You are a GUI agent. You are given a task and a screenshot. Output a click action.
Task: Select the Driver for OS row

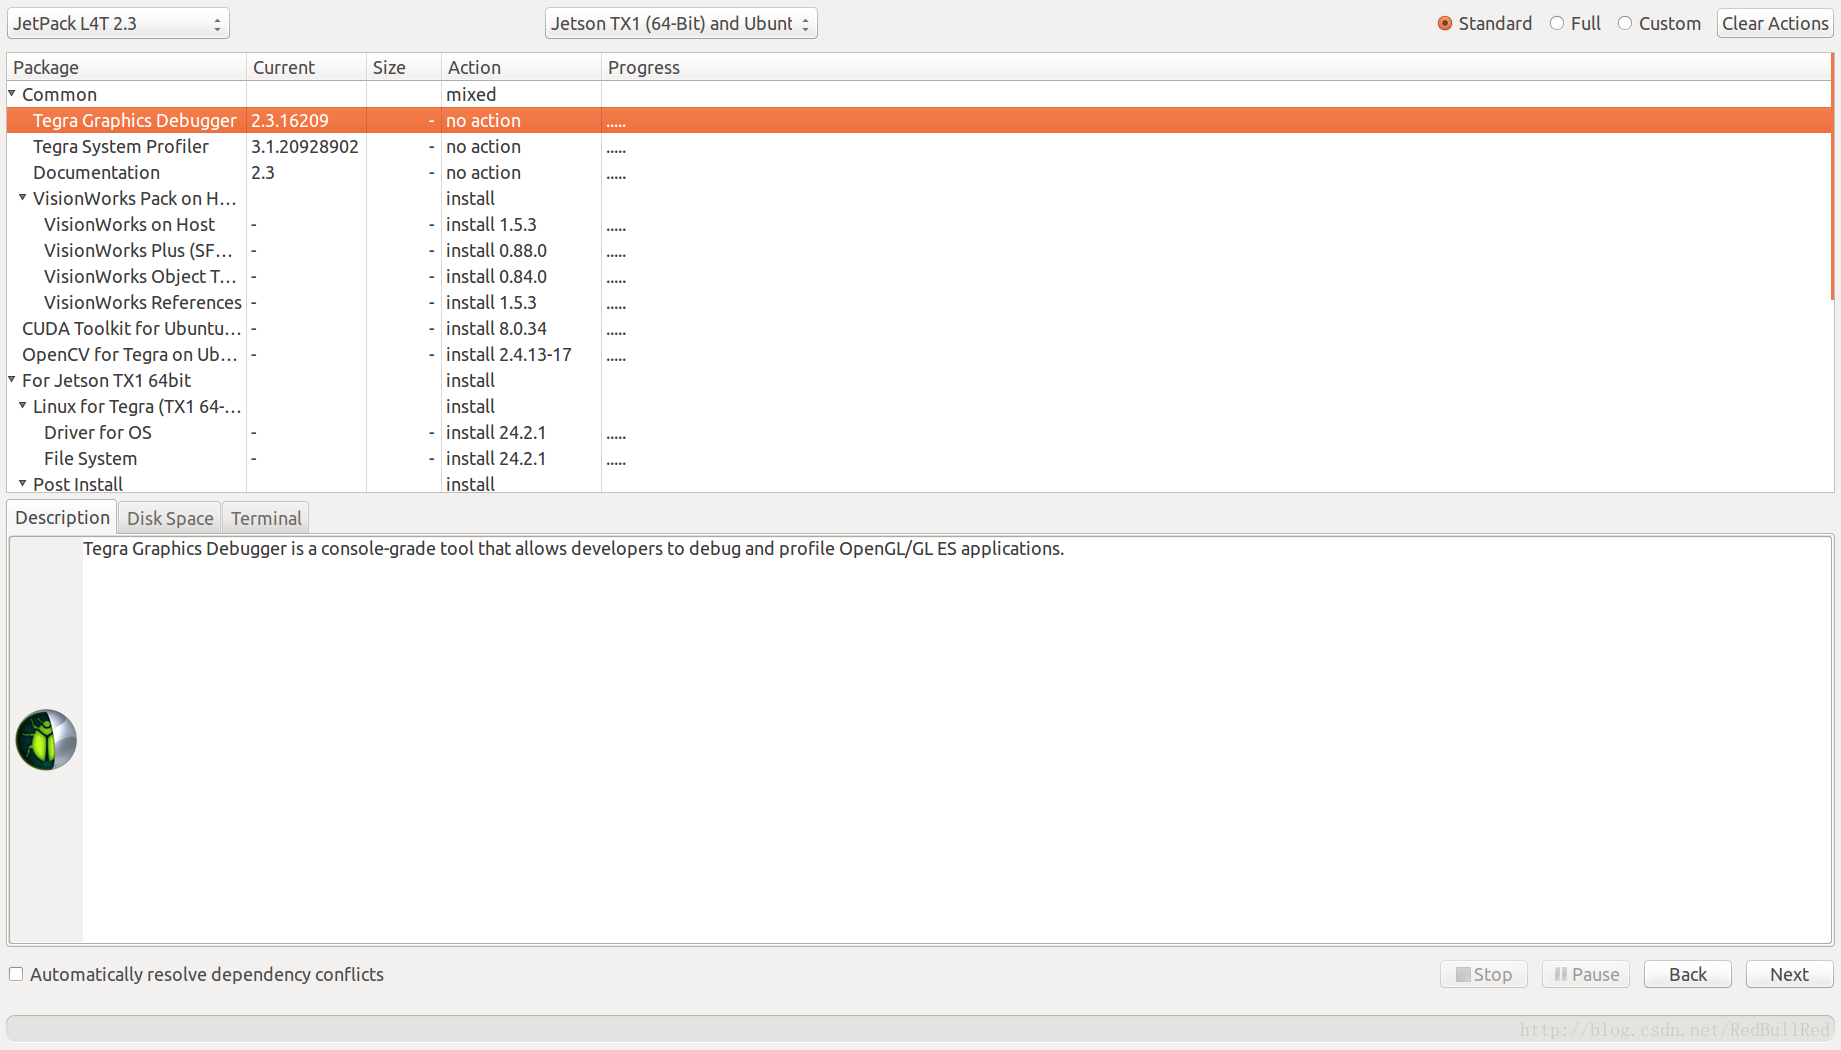[918, 432]
